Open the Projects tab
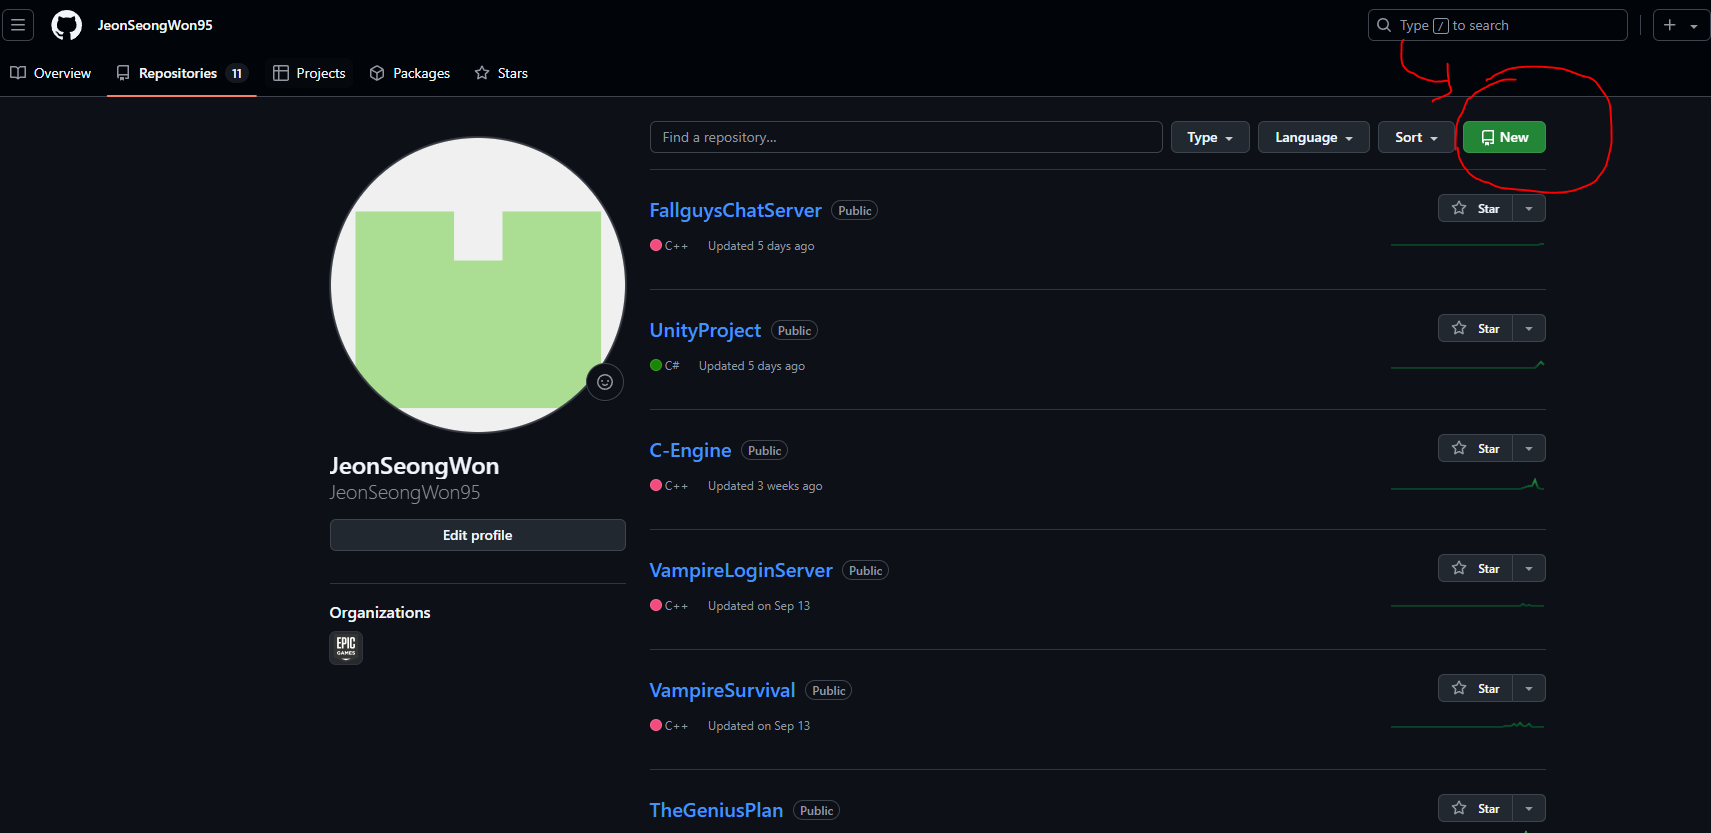The height and width of the screenshot is (833, 1711). coord(309,73)
